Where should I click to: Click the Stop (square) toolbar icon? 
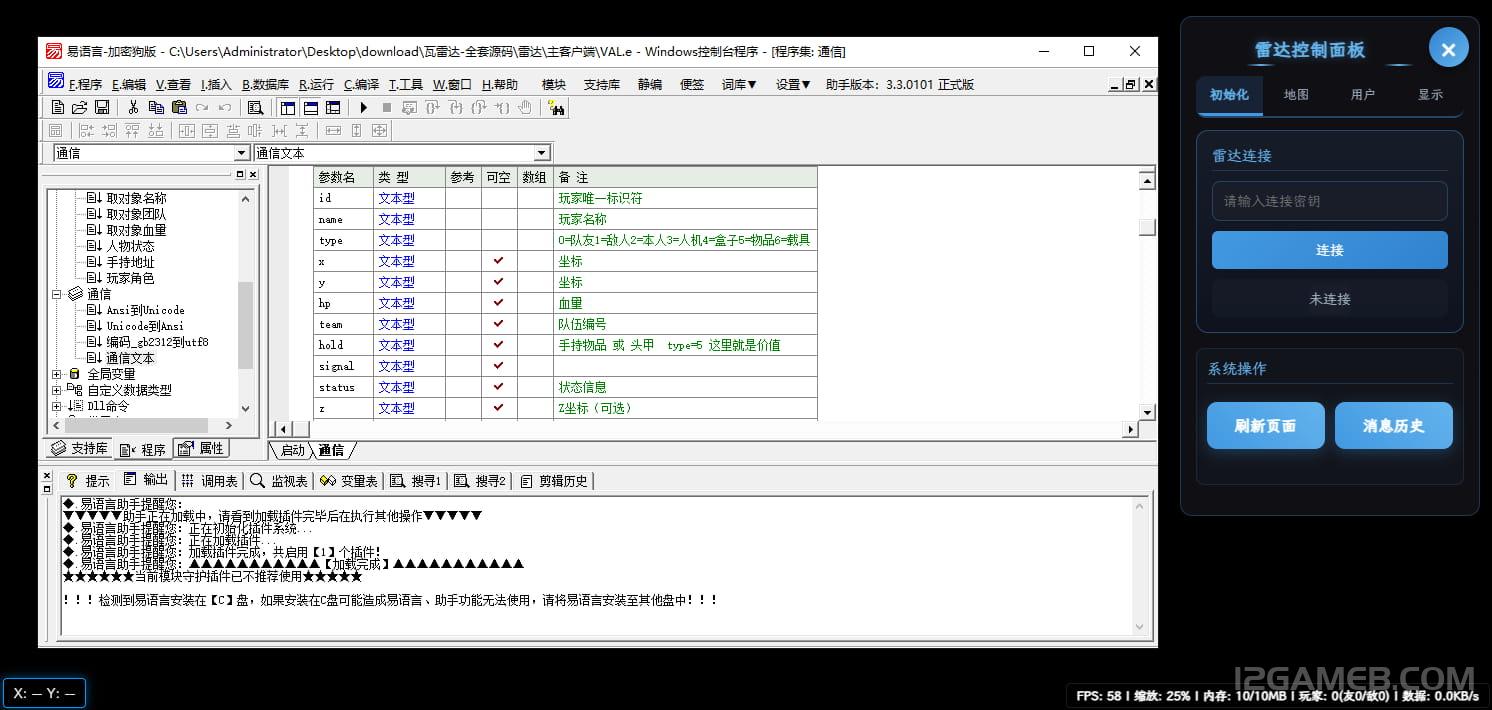tap(387, 107)
